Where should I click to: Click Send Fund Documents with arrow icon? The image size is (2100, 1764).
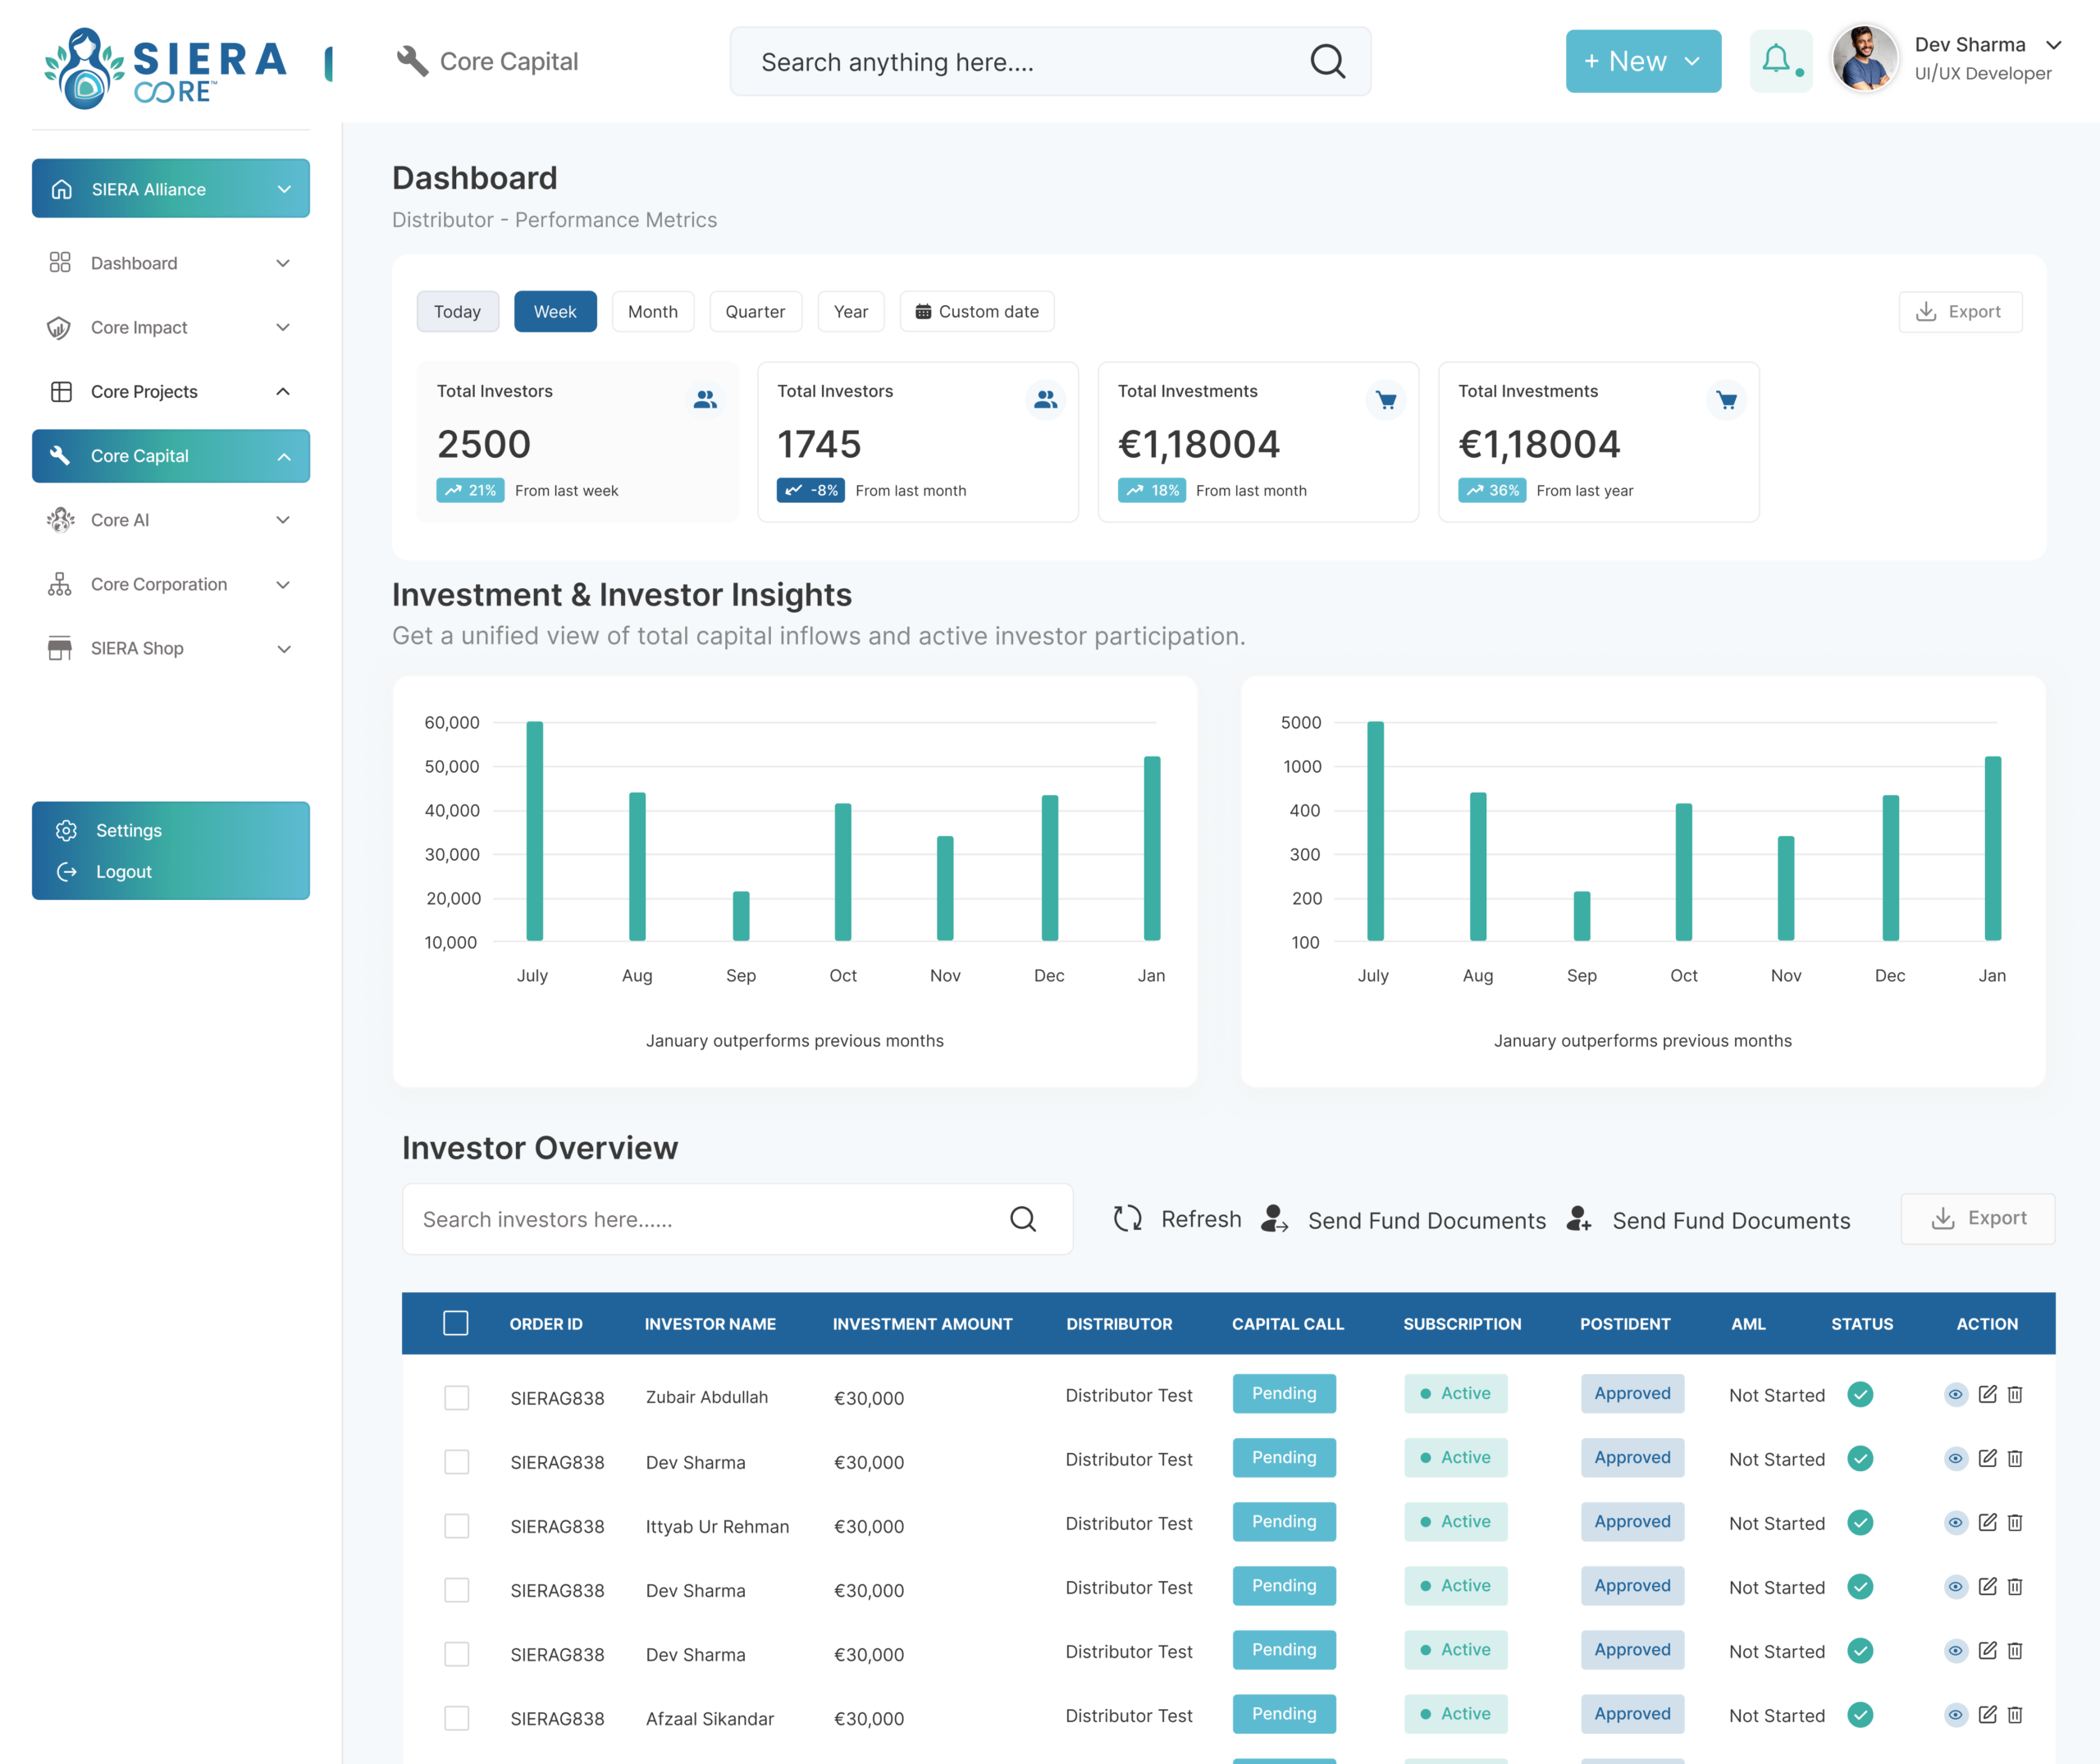point(1404,1219)
